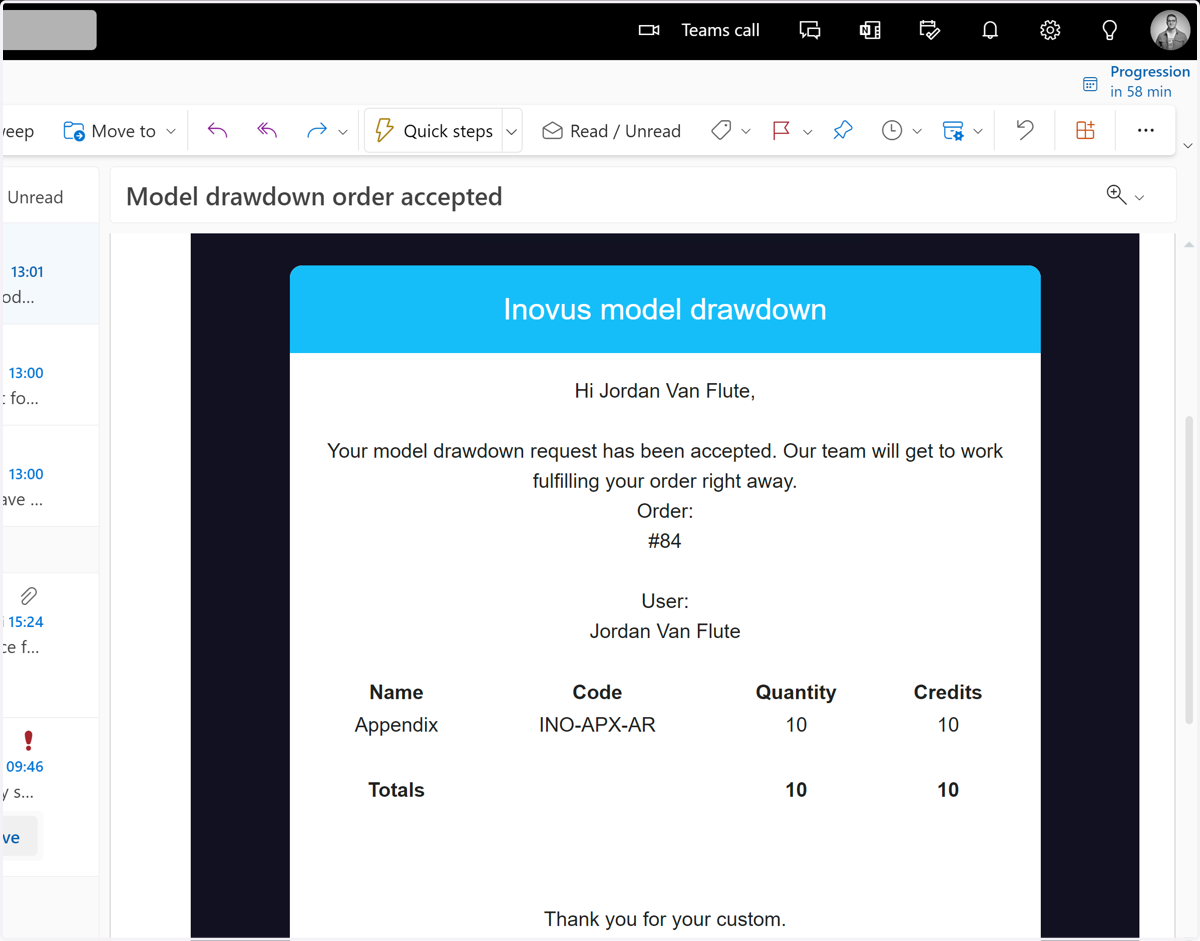Screen dimensions: 1200x941
Task: Open more actions ellipsis menu
Action: [x=1146, y=130]
